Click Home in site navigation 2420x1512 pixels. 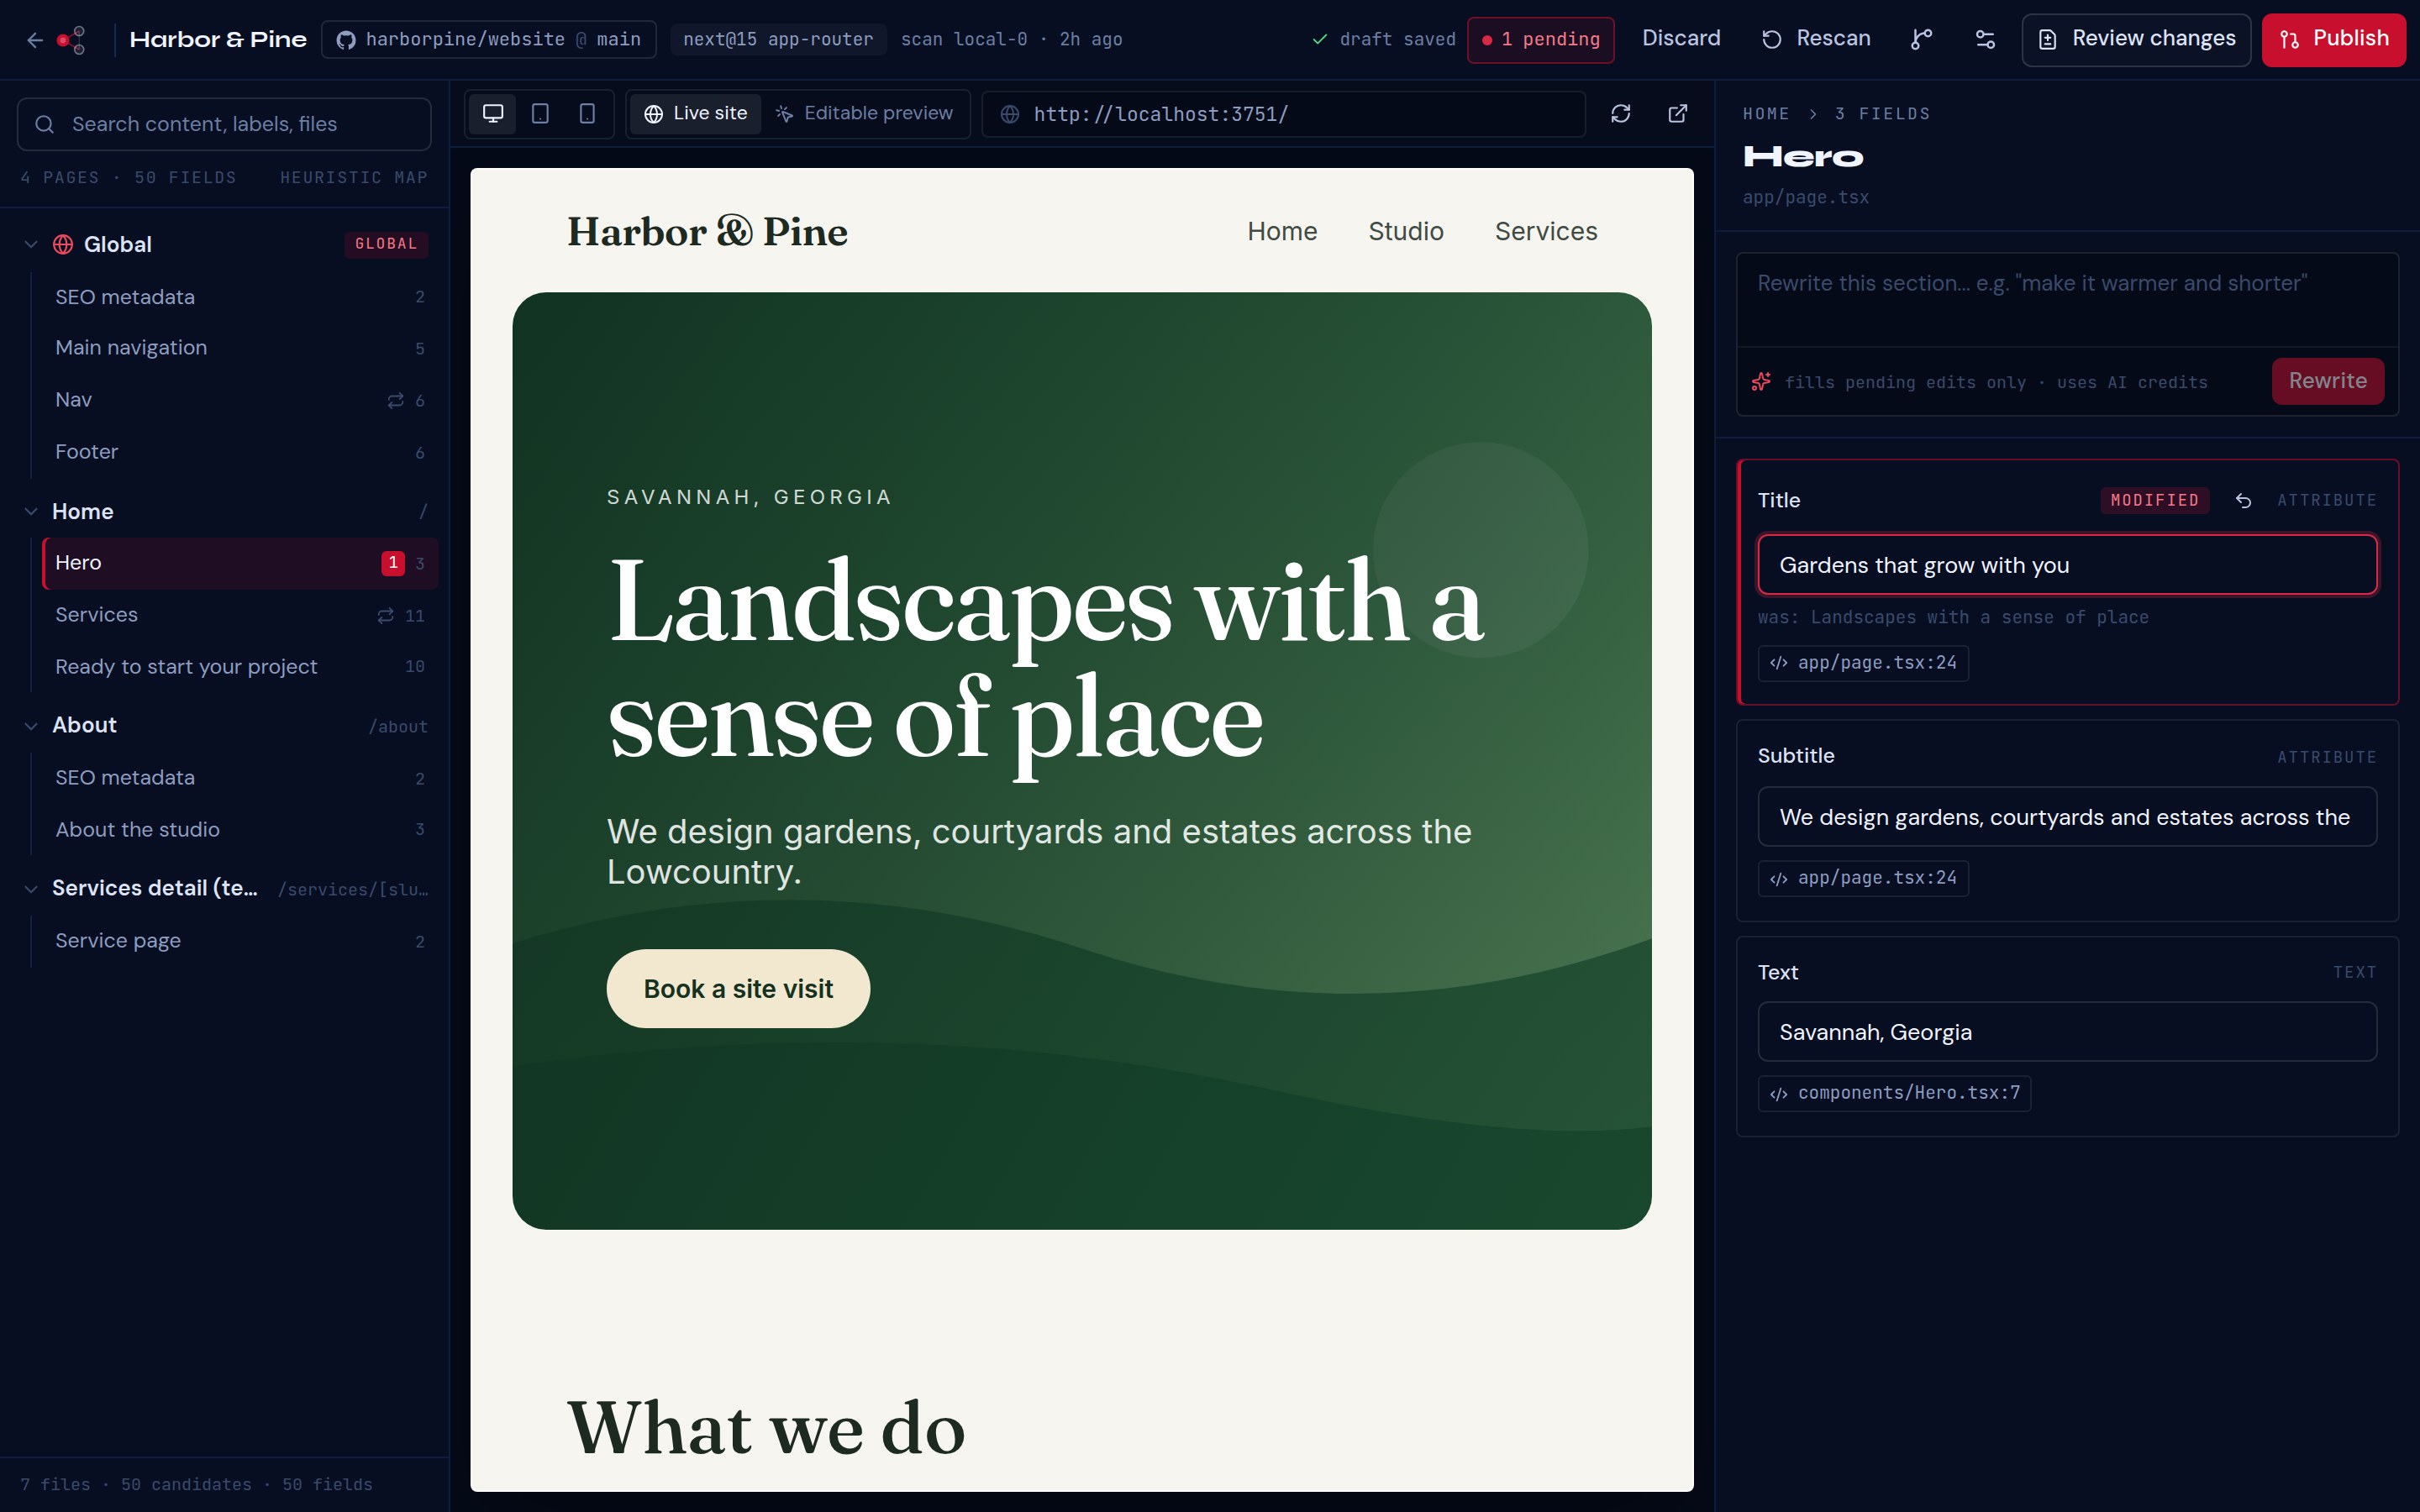[x=1282, y=231]
